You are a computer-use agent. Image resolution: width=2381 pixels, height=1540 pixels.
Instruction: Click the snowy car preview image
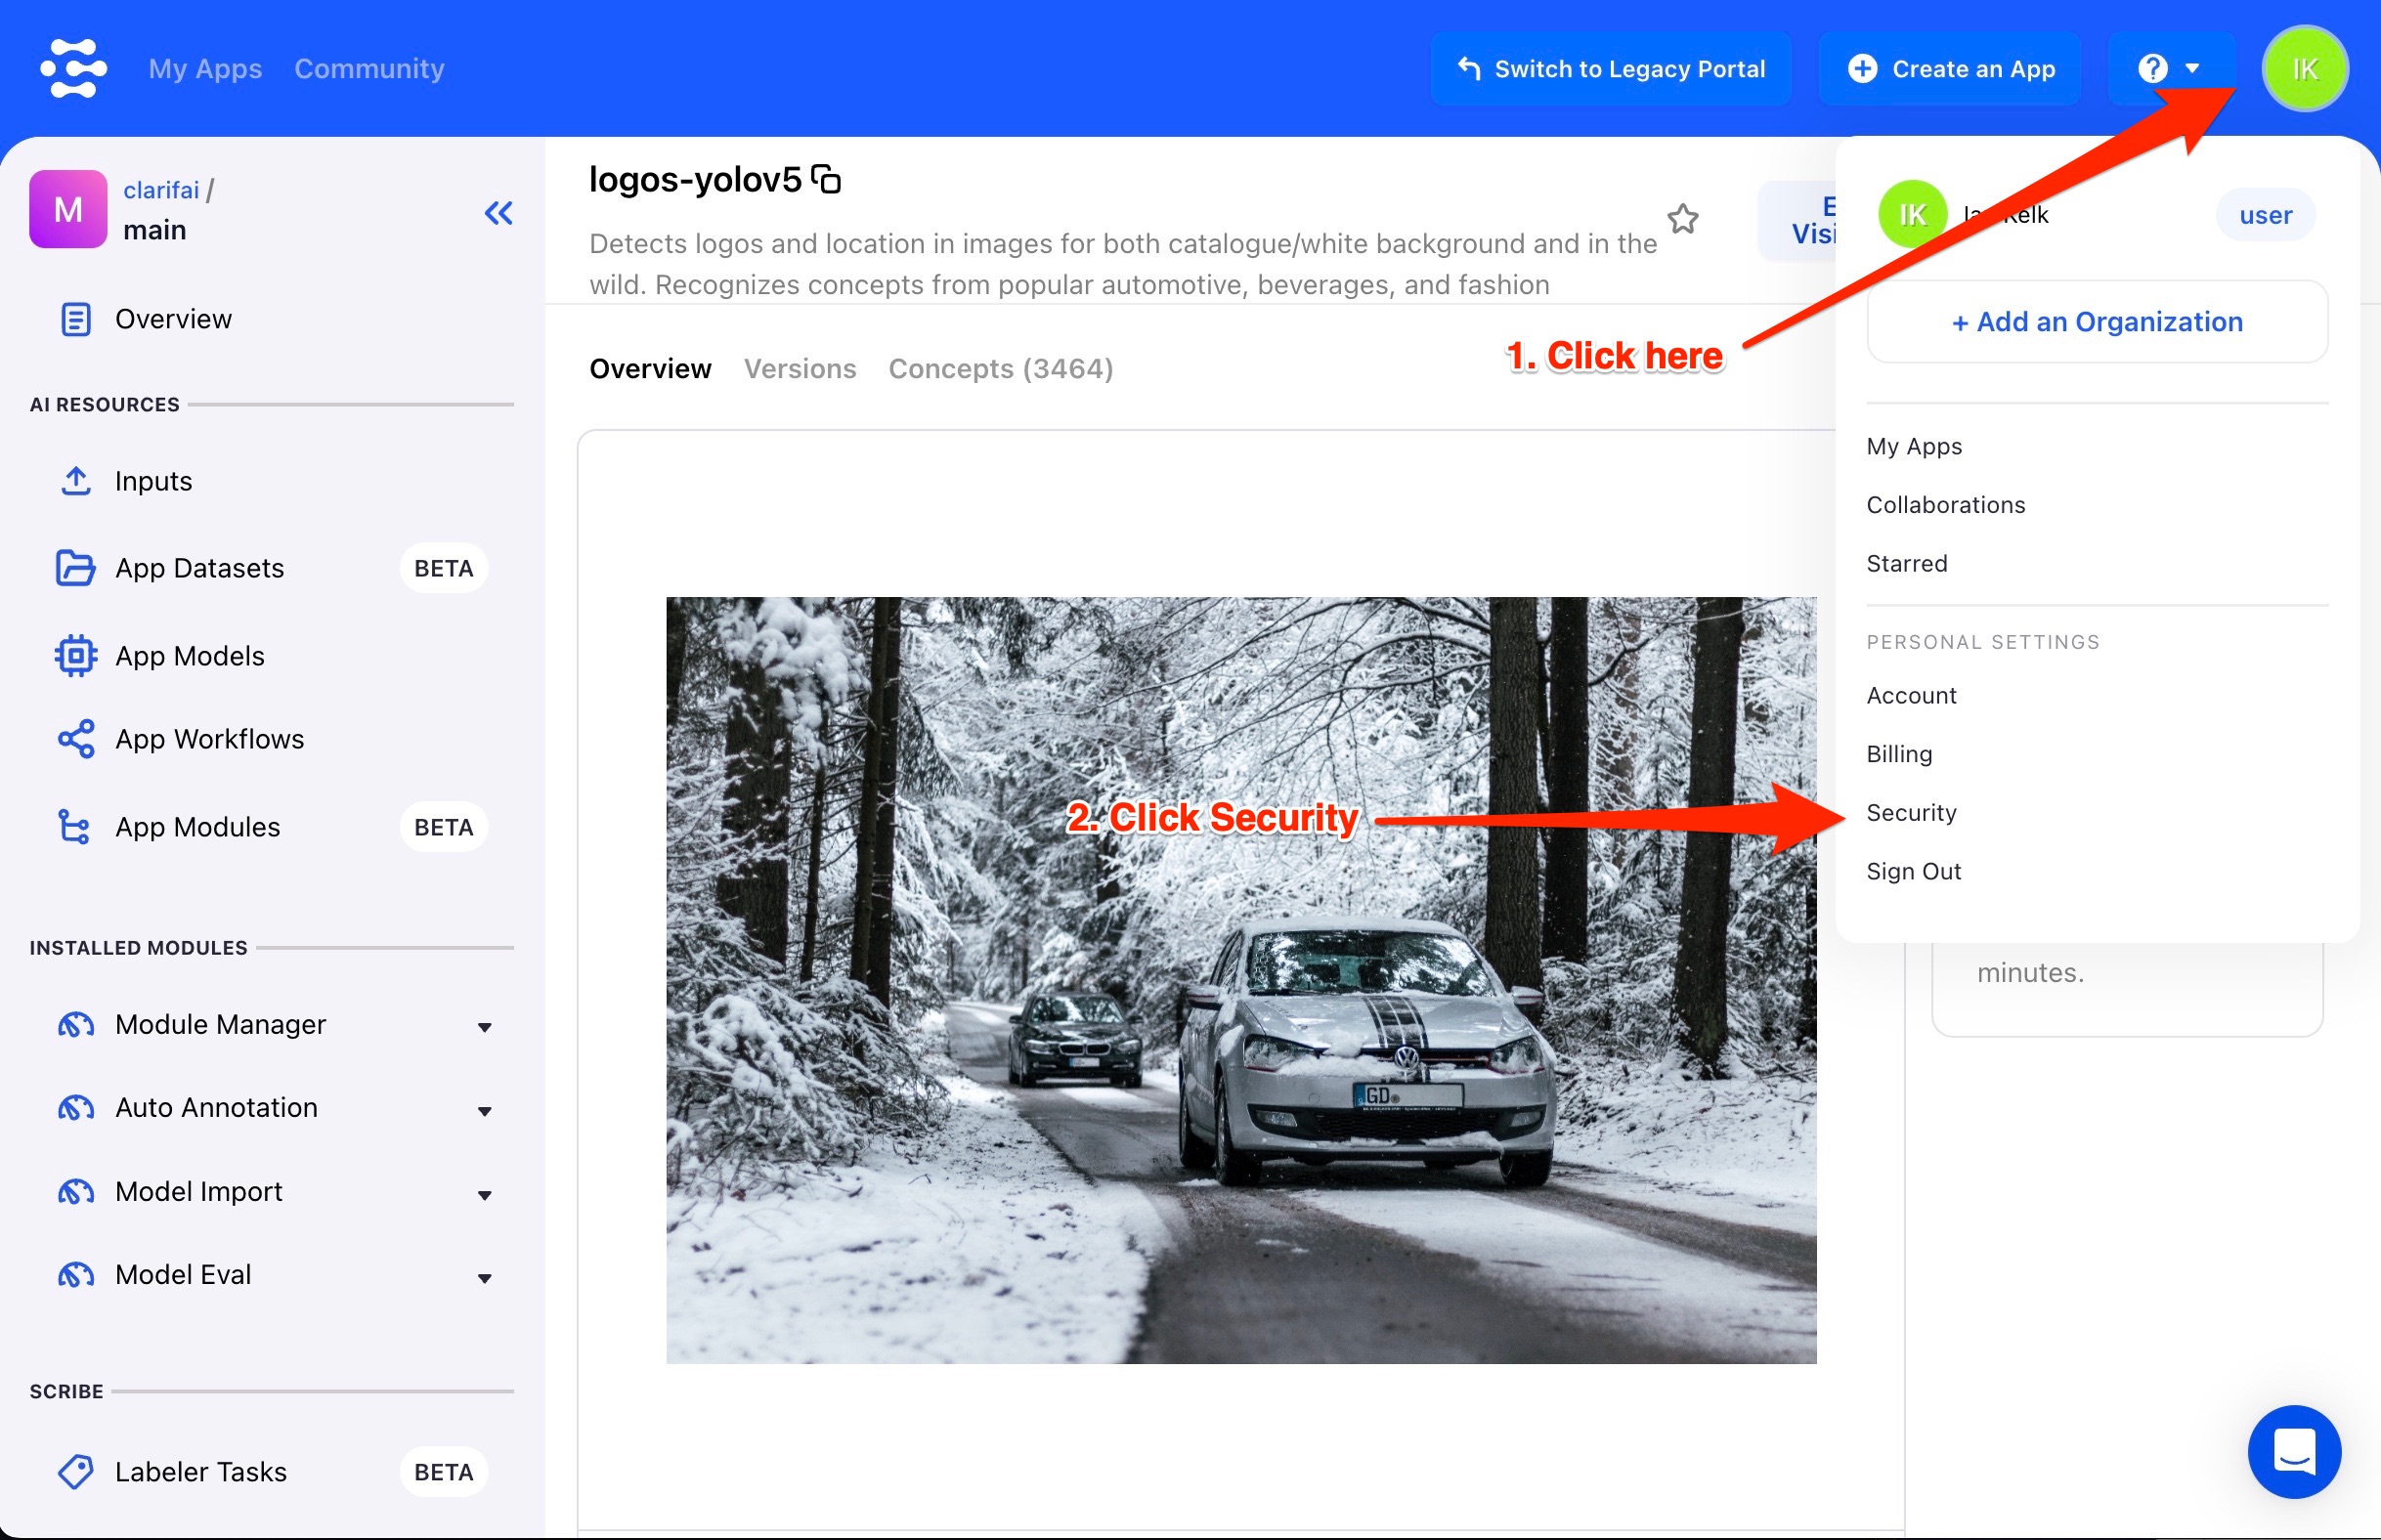[x=1240, y=980]
